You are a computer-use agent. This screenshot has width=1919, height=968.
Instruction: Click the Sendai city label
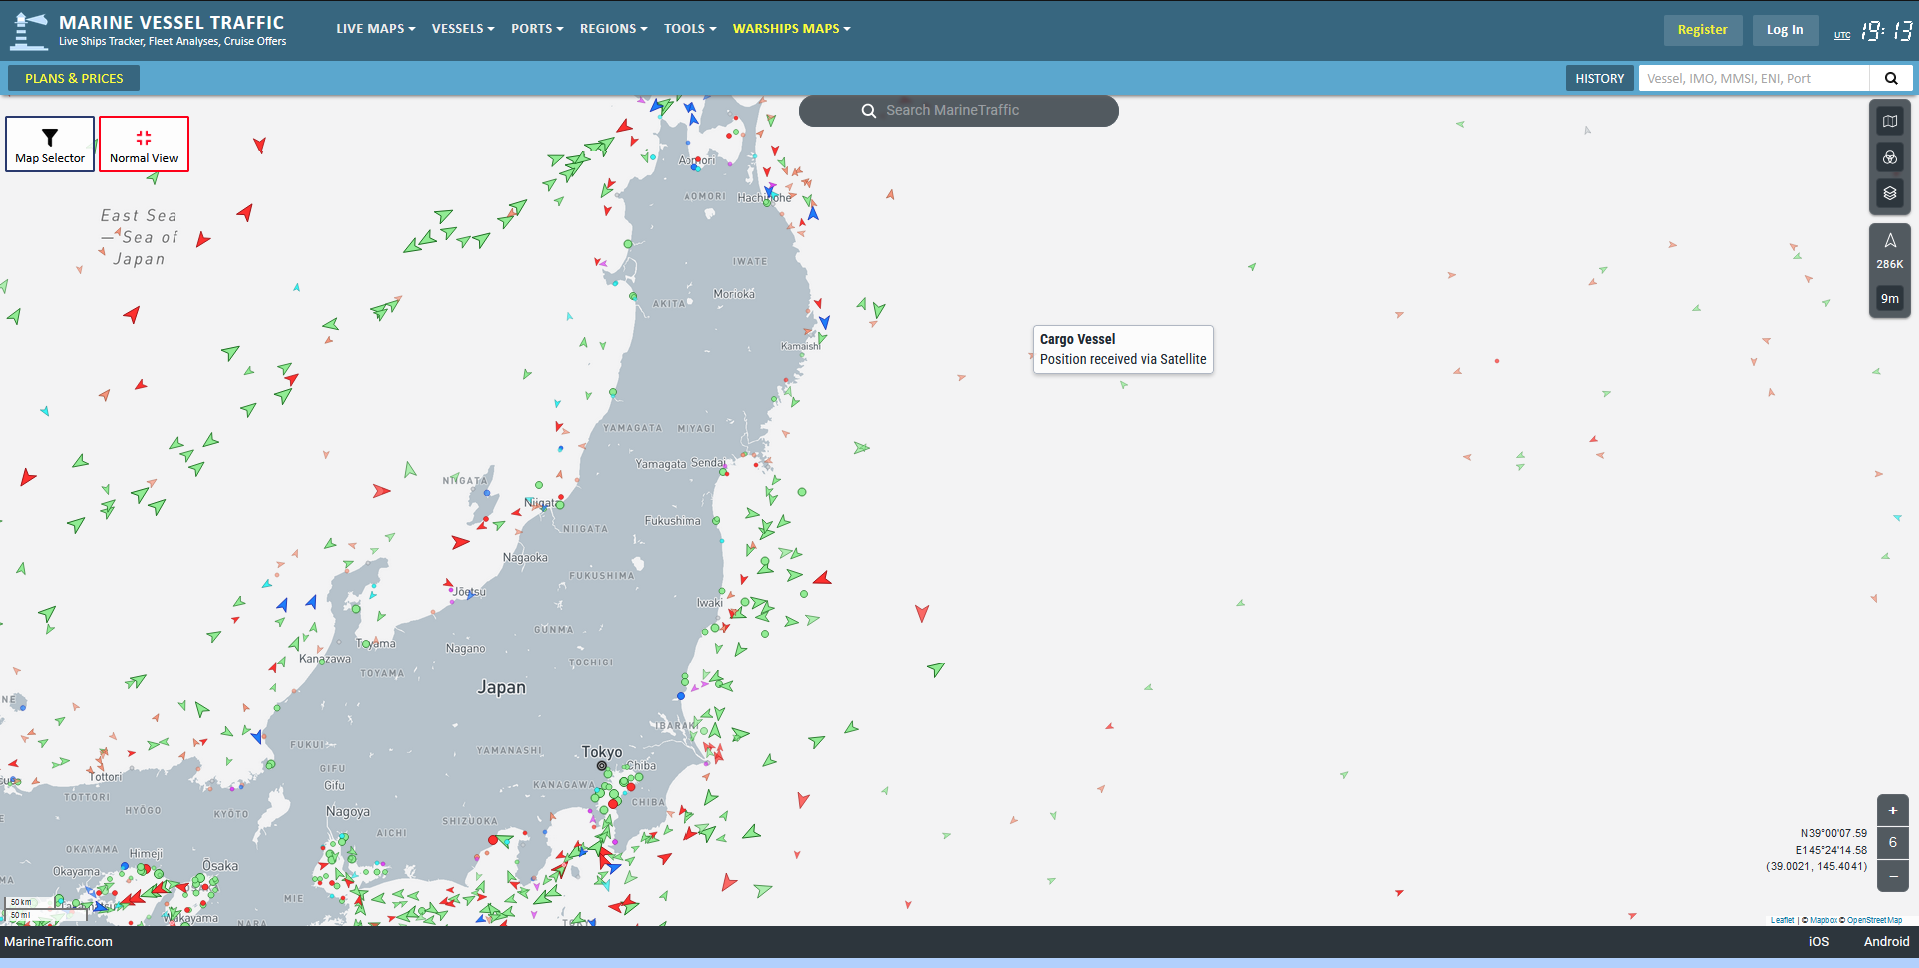click(x=708, y=463)
